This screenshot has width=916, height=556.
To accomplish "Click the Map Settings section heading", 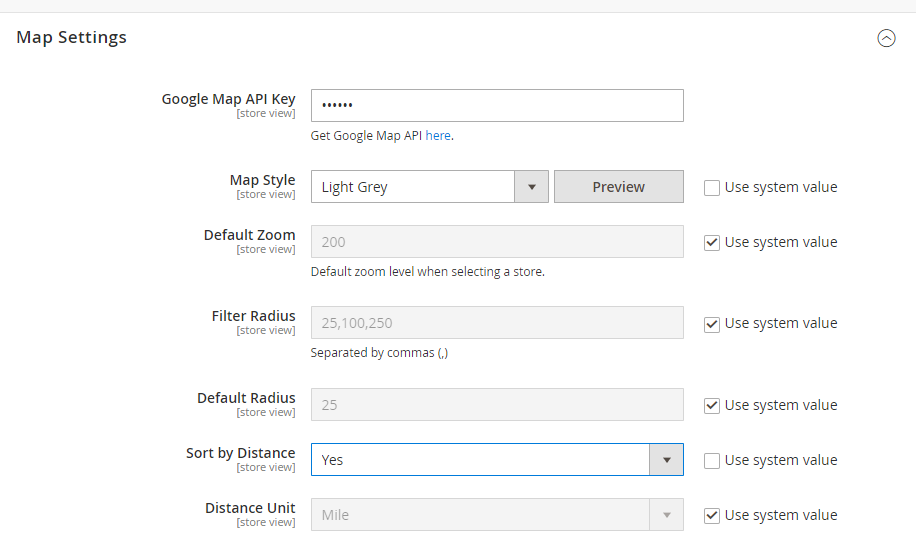I will [x=72, y=38].
